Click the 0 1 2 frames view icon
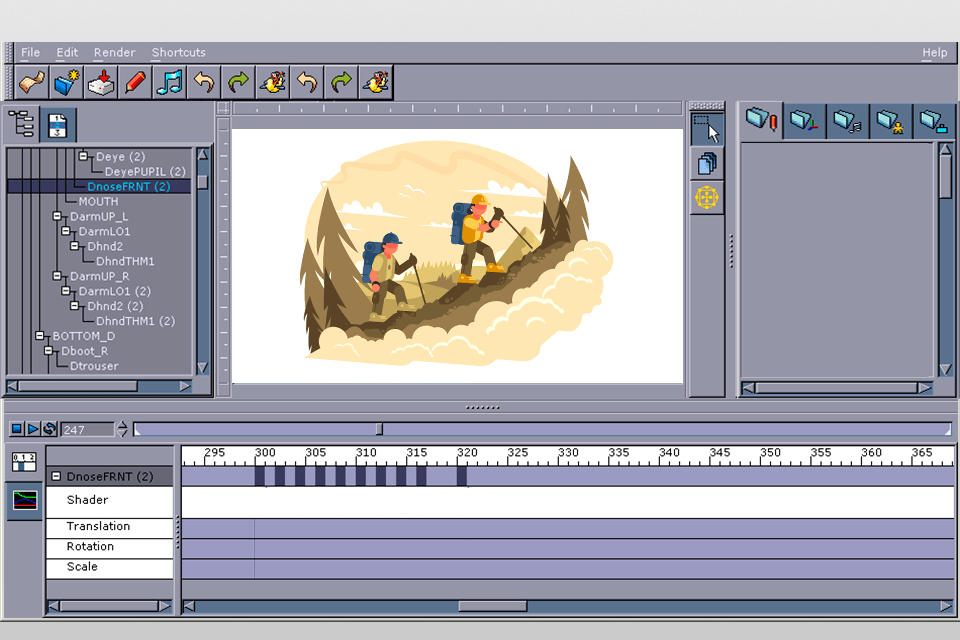This screenshot has width=960, height=640. tap(24, 462)
